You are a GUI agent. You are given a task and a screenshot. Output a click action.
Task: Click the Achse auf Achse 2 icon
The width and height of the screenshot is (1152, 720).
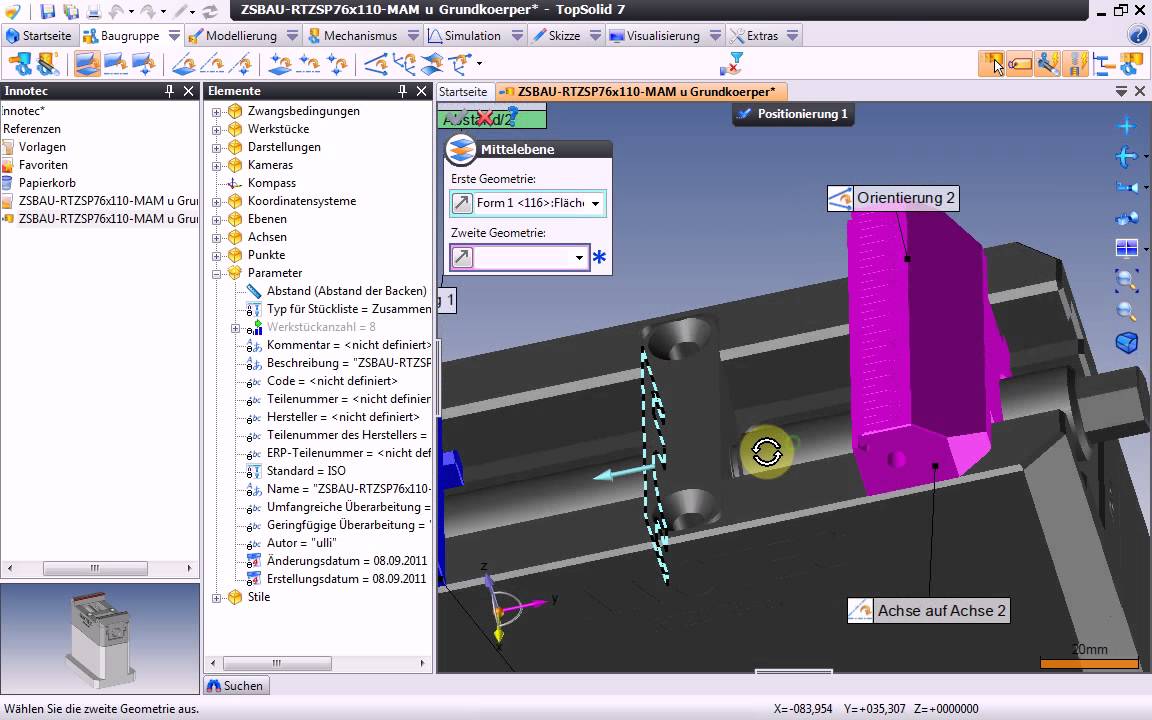click(860, 611)
